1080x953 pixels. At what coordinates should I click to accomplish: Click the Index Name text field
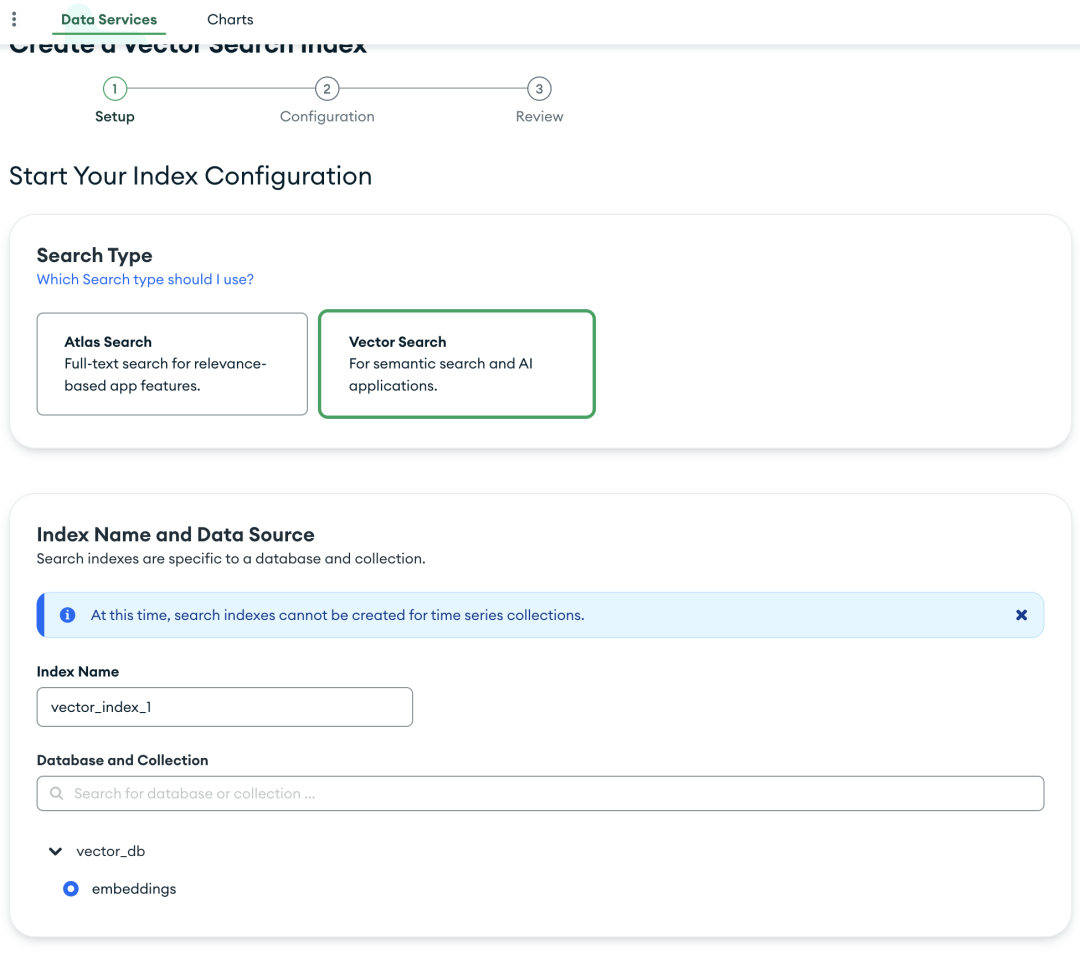[224, 707]
